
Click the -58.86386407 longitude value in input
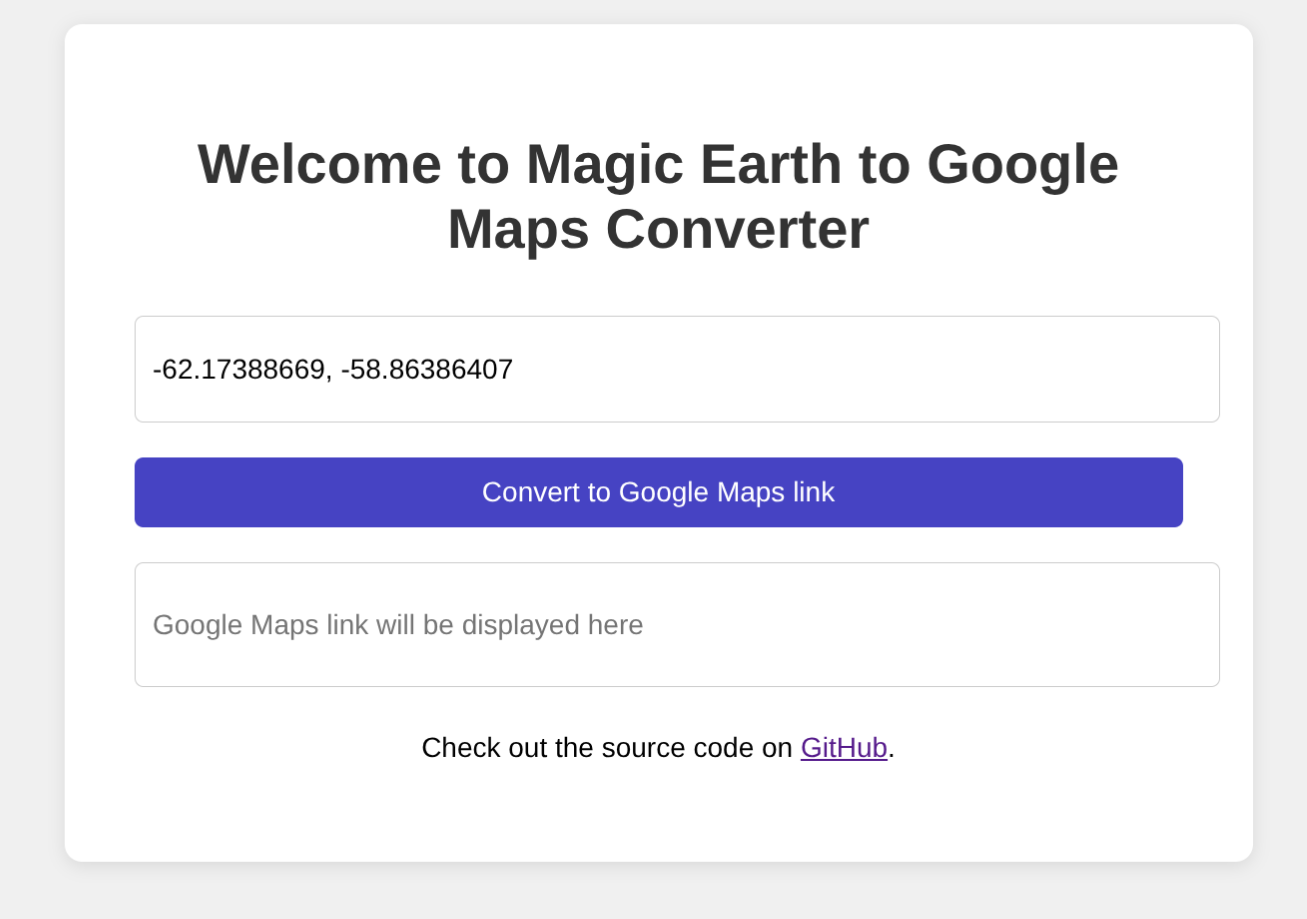427,370
